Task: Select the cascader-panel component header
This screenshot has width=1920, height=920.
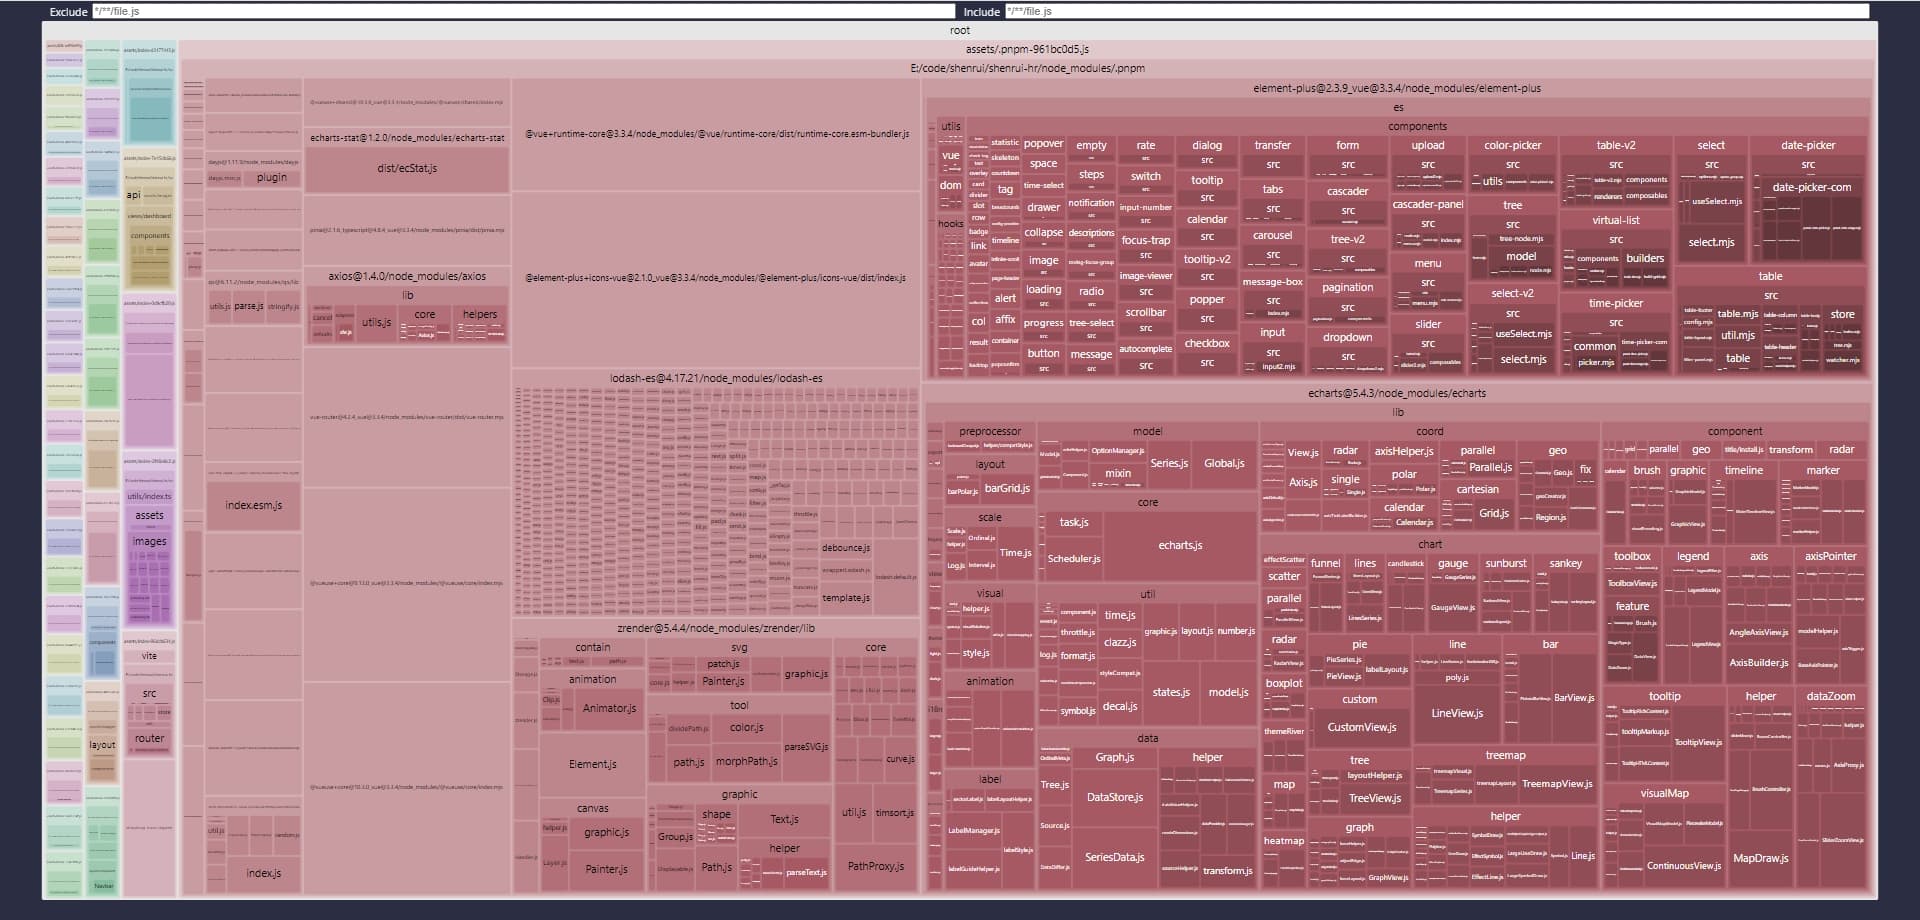Action: pos(1427,204)
